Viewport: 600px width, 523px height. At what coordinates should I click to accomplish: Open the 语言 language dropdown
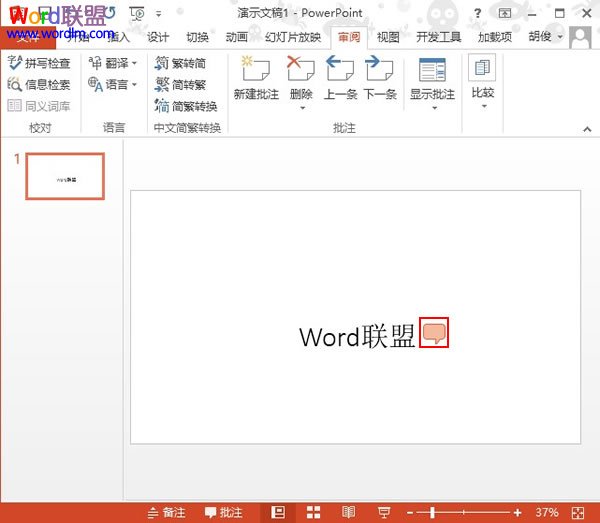[112, 84]
